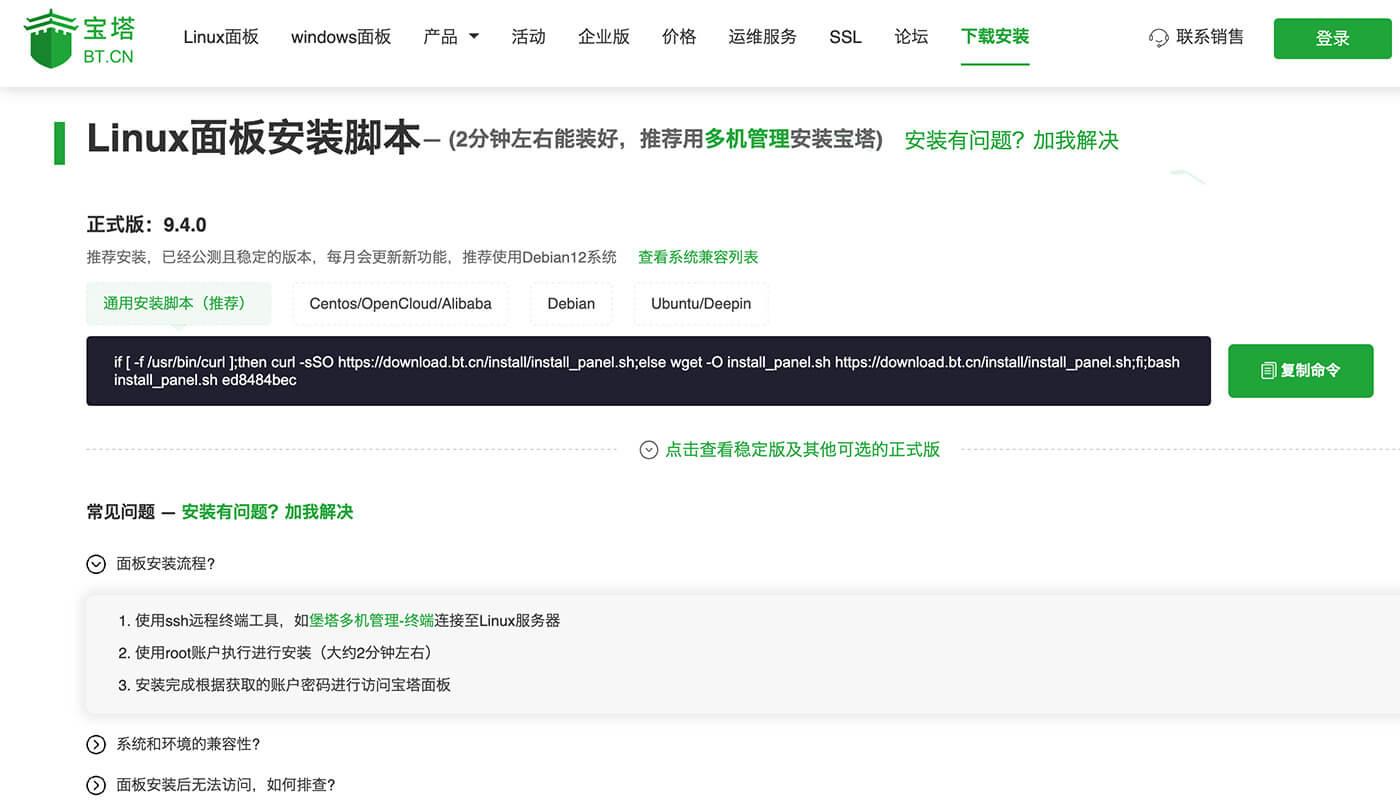Switch to Centos/OpenCloud/Alibaba tab
This screenshot has width=1400, height=800.
coord(400,303)
